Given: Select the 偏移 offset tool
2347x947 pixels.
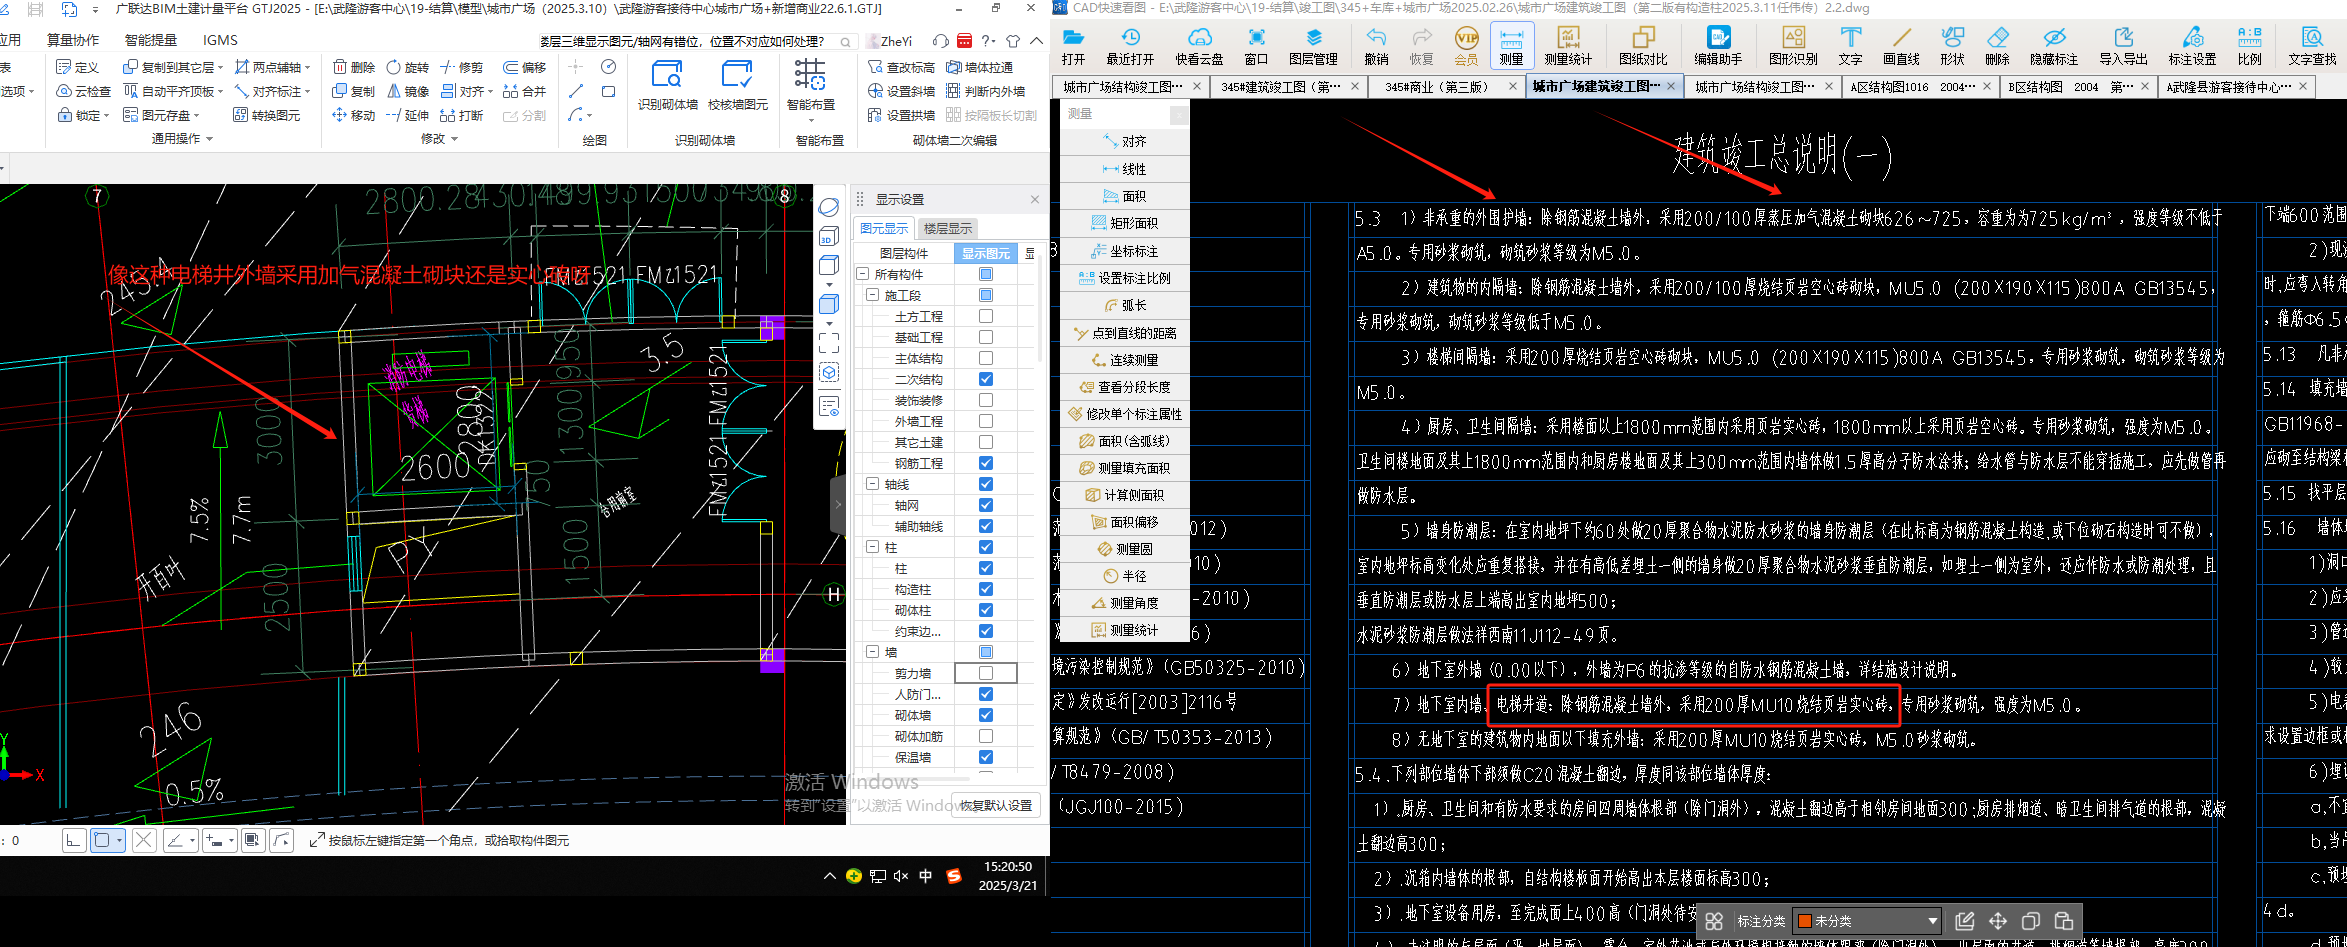Looking at the screenshot, I should (x=525, y=67).
